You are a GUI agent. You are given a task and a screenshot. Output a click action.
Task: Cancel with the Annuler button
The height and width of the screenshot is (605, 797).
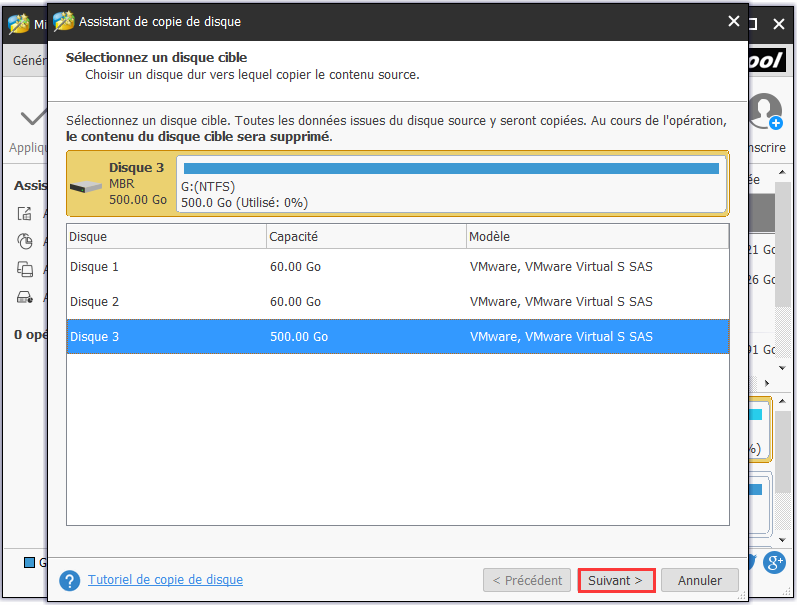pos(699,580)
